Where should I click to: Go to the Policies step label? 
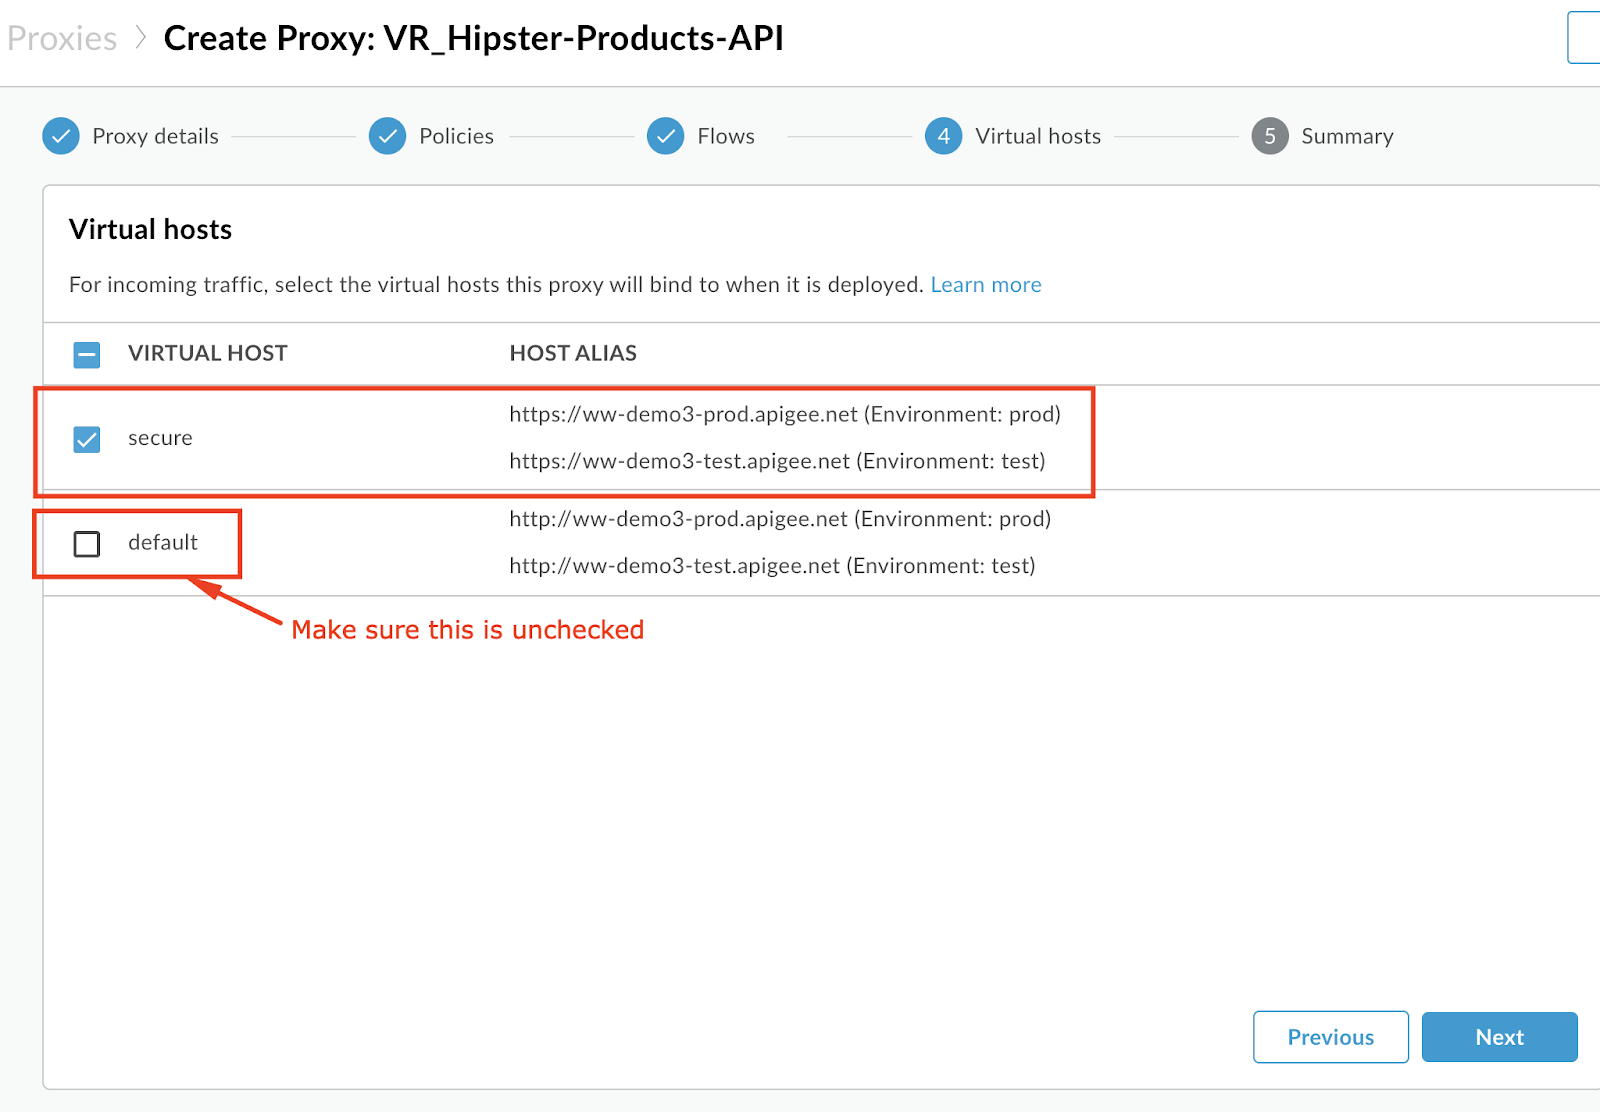click(456, 136)
